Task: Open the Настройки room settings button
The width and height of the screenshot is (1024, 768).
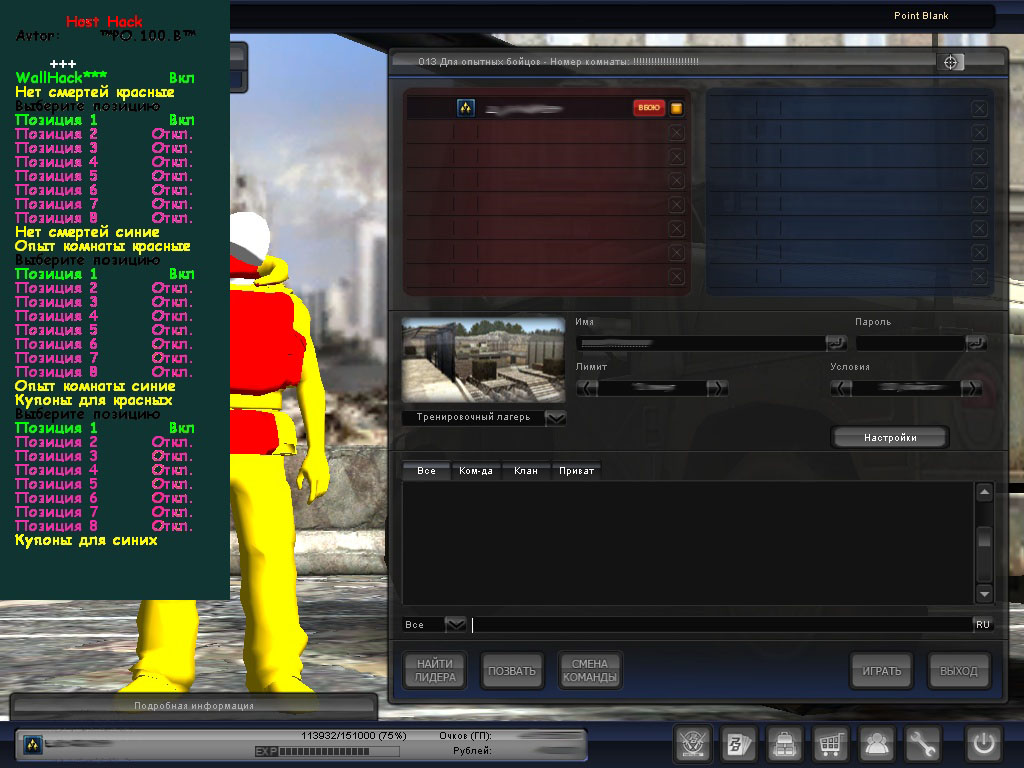Action: pos(890,438)
